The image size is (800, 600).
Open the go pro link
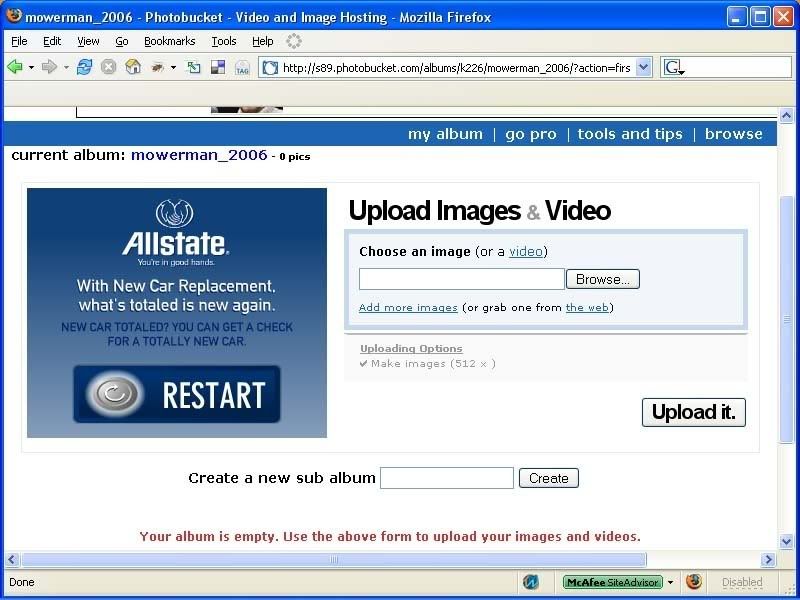pos(531,134)
